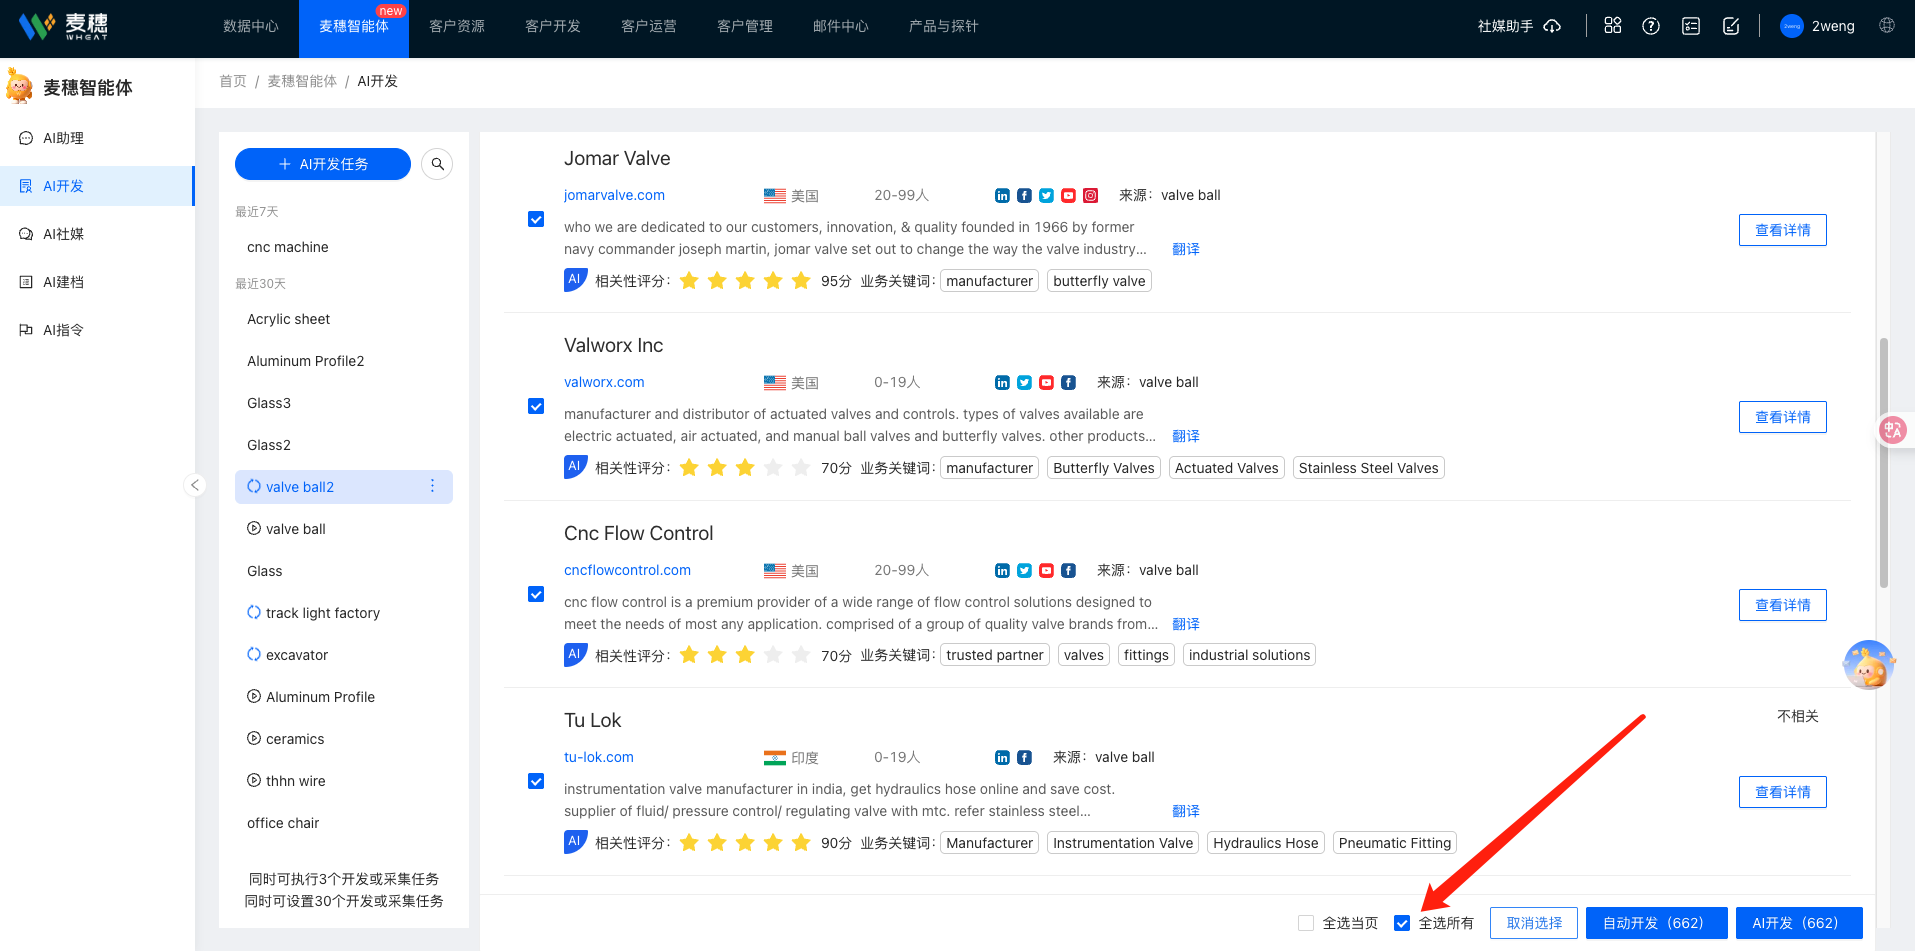The image size is (1915, 951).
Task: Open Jomar Valve Instagram icon
Action: pos(1090,196)
